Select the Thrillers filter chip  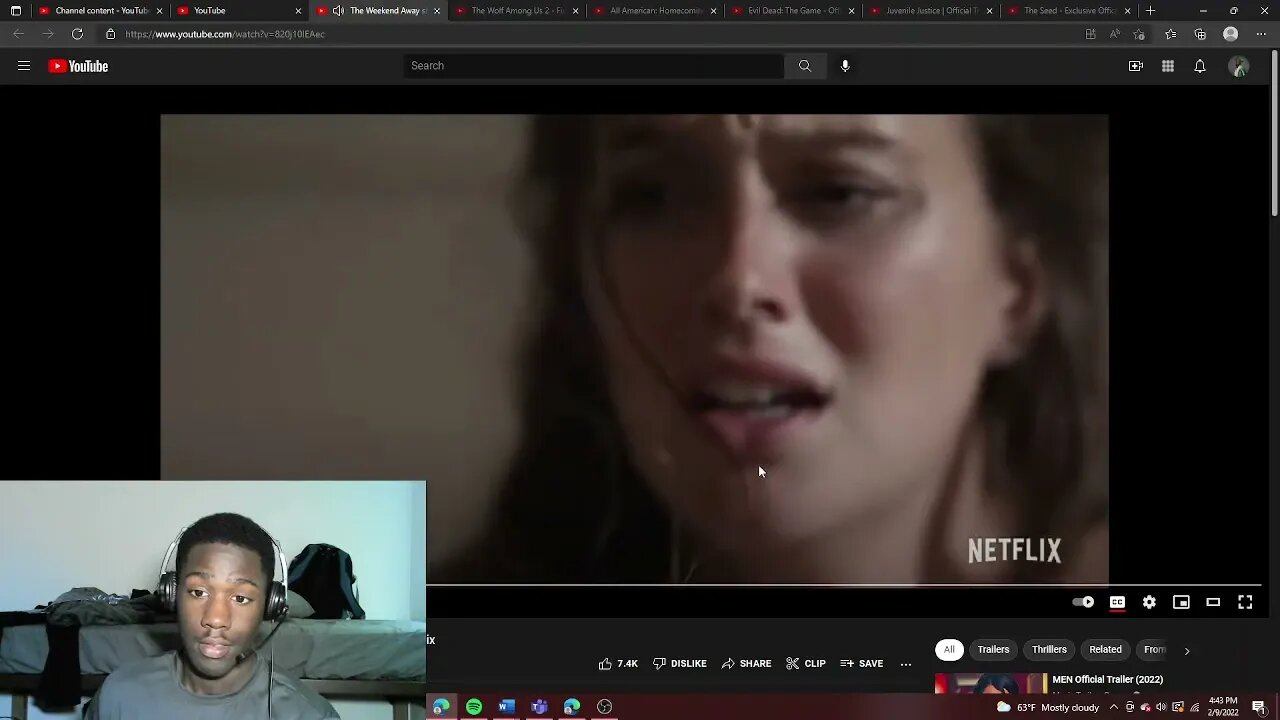pyautogui.click(x=1049, y=650)
